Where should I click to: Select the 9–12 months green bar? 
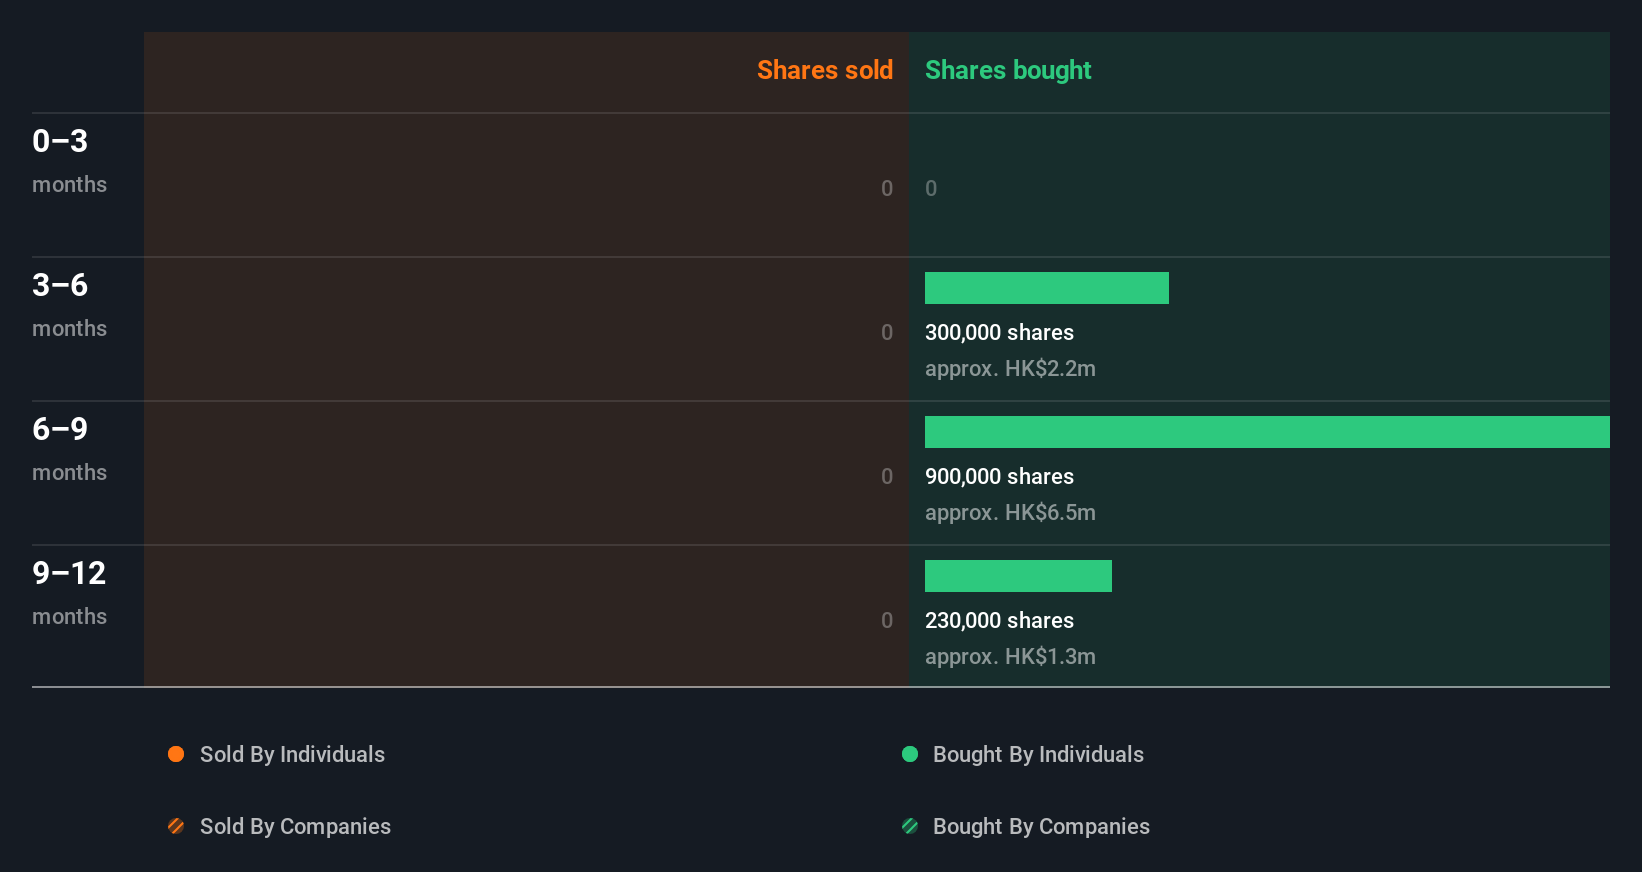coord(1018,576)
